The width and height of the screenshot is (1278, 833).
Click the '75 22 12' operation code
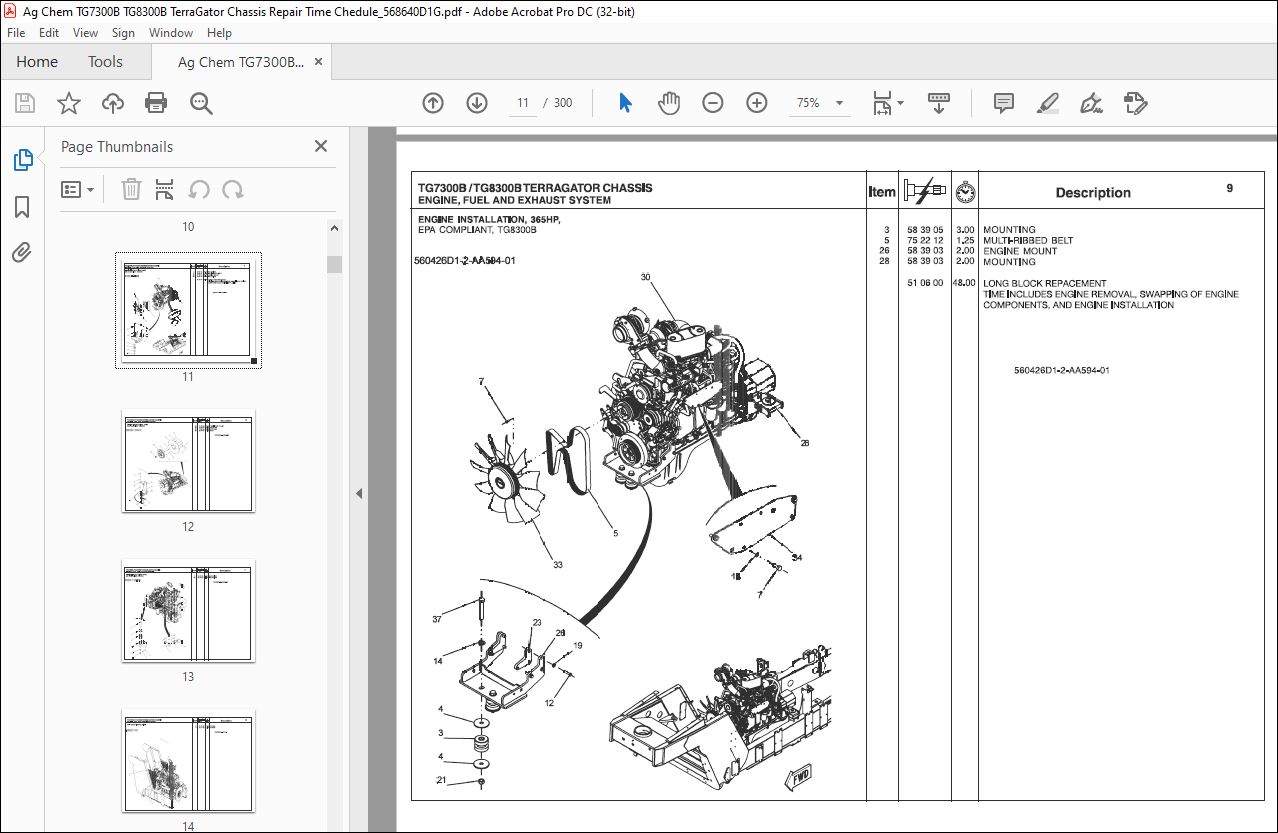(x=925, y=241)
